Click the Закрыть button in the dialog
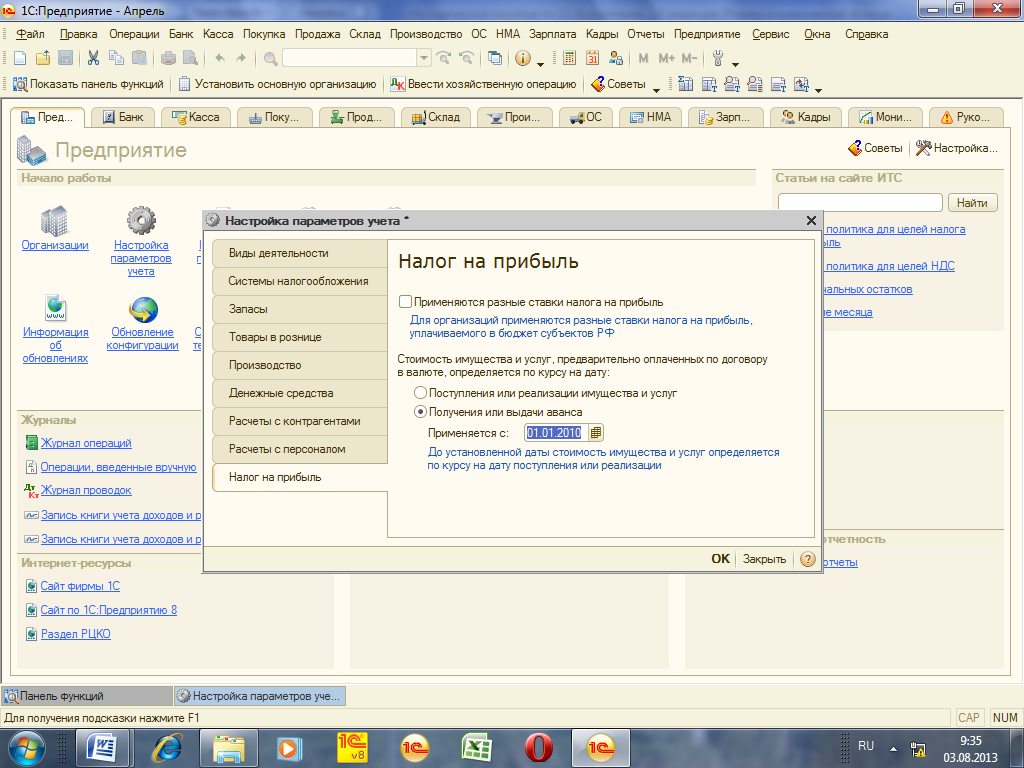The height and width of the screenshot is (768, 1024). (764, 559)
